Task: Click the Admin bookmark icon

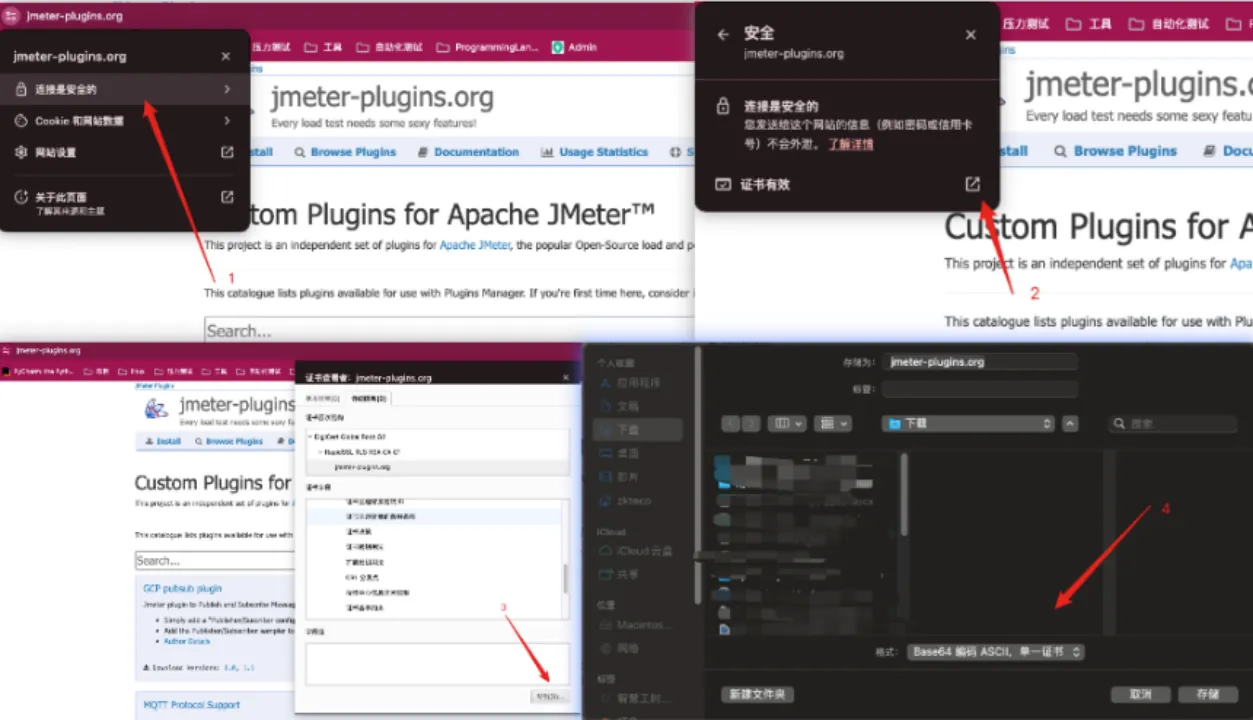Action: (x=558, y=47)
